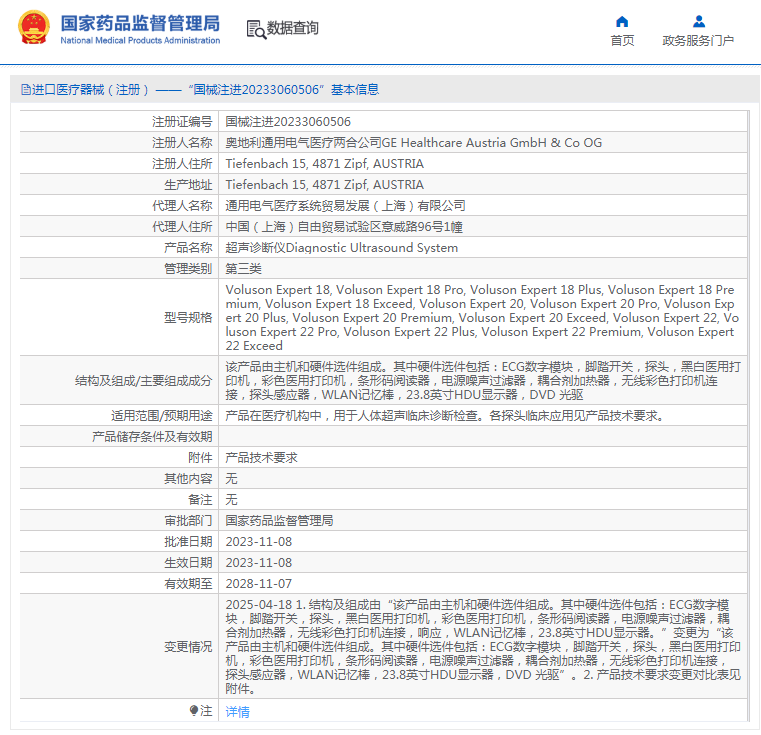Select the 该产品由主机和硬件选件组成 composition text
Screen dimensions: 761x735
click(x=482, y=381)
